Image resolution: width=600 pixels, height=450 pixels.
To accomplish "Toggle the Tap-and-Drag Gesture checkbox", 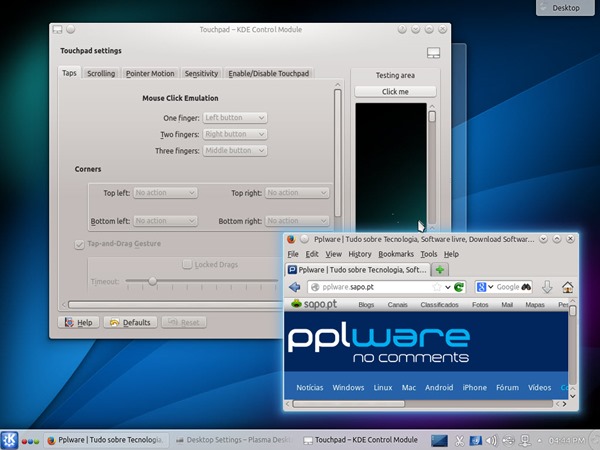I will coord(79,245).
